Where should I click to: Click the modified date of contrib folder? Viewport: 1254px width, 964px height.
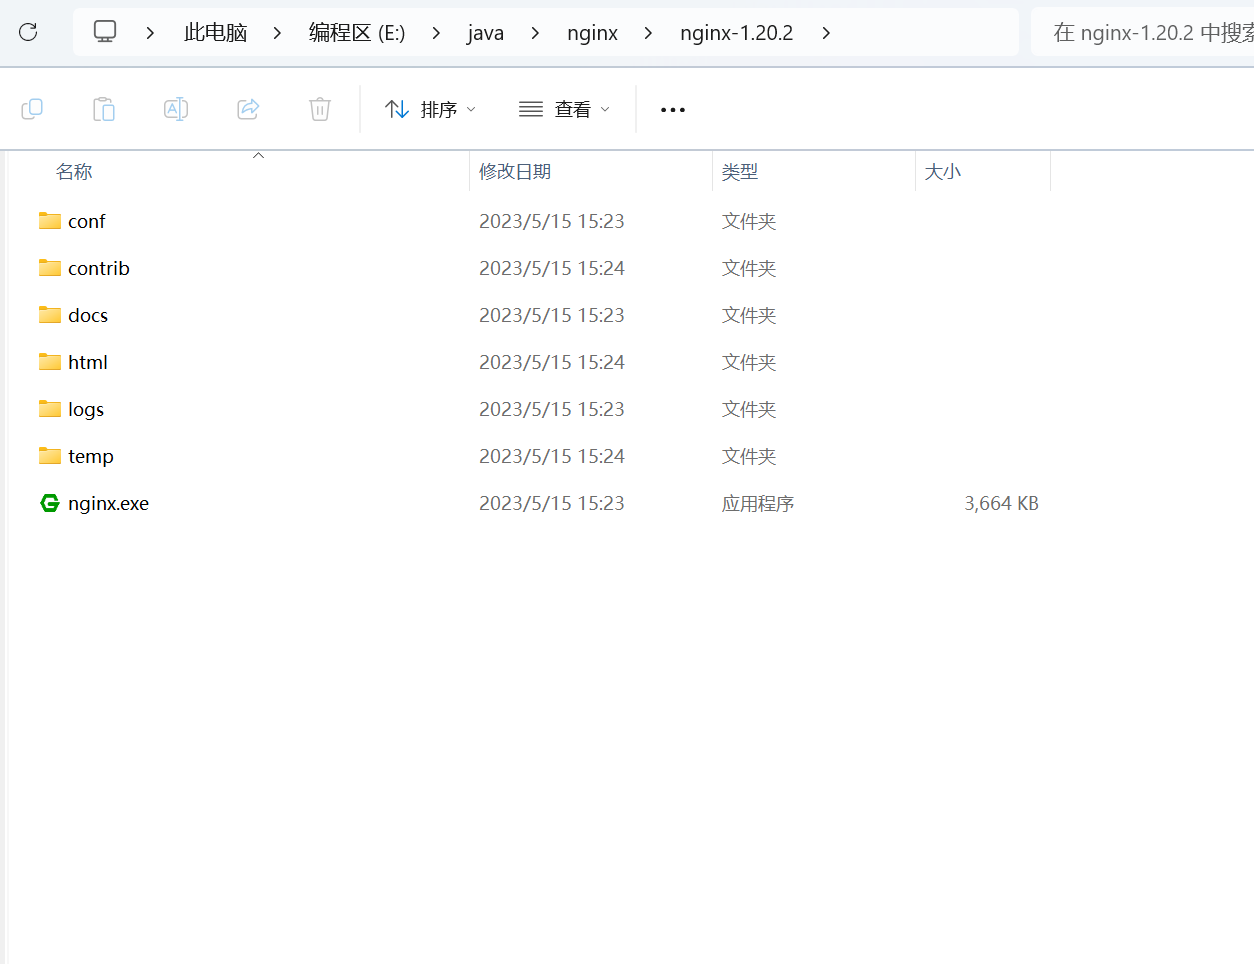click(x=552, y=268)
